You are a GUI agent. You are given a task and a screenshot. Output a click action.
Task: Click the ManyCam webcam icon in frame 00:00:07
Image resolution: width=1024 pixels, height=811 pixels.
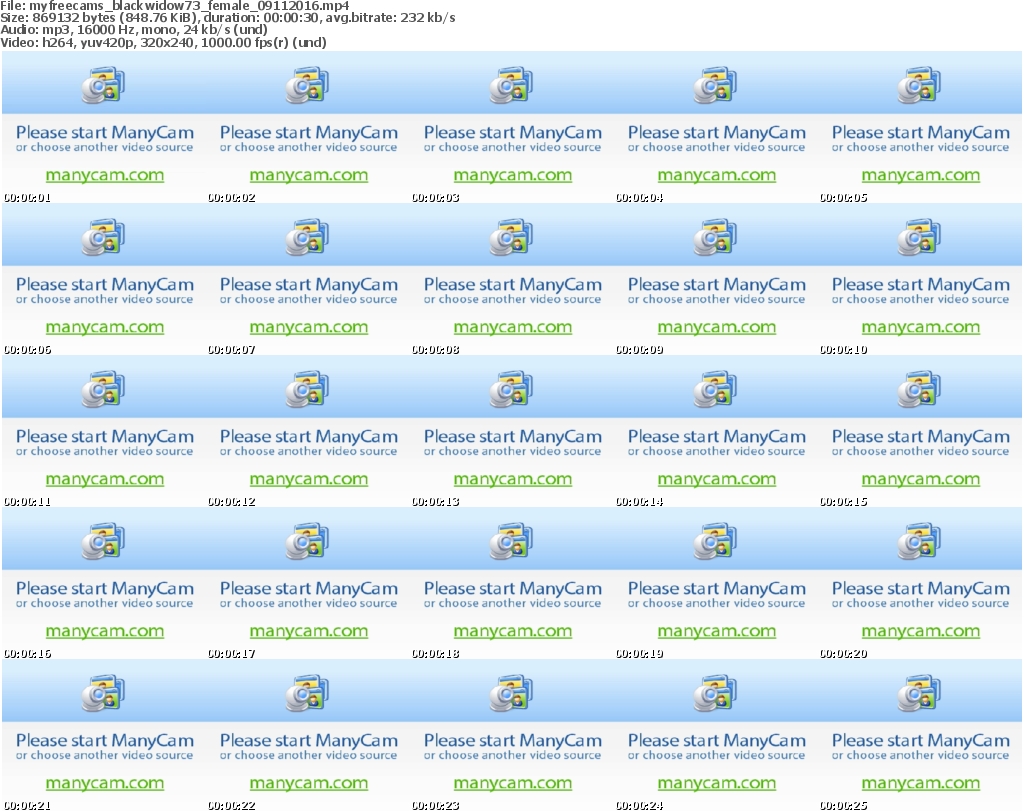click(307, 237)
